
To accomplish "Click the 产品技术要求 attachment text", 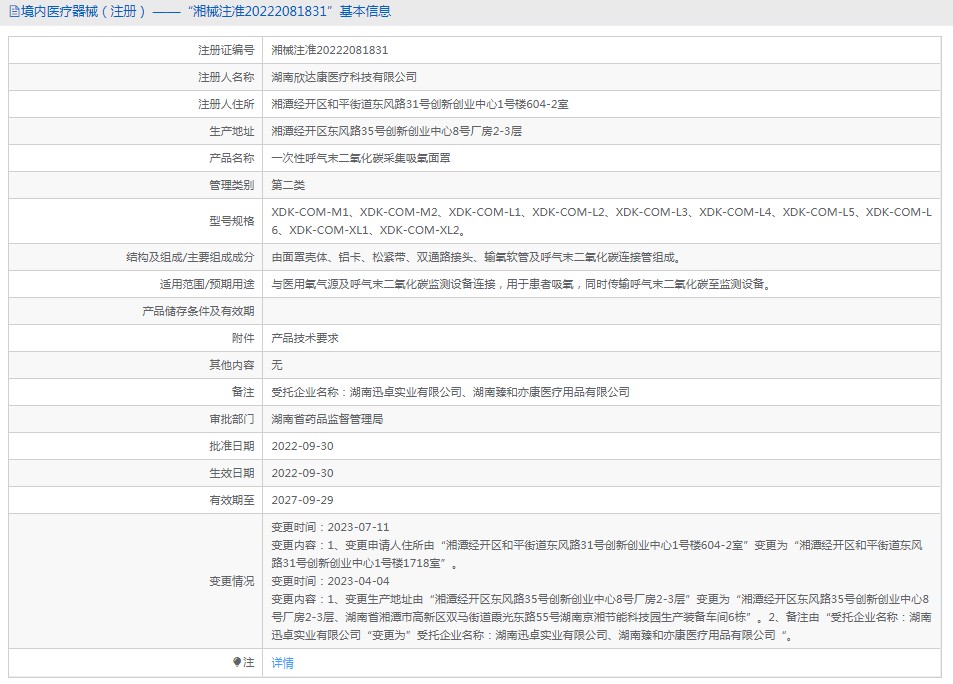I will pos(305,338).
